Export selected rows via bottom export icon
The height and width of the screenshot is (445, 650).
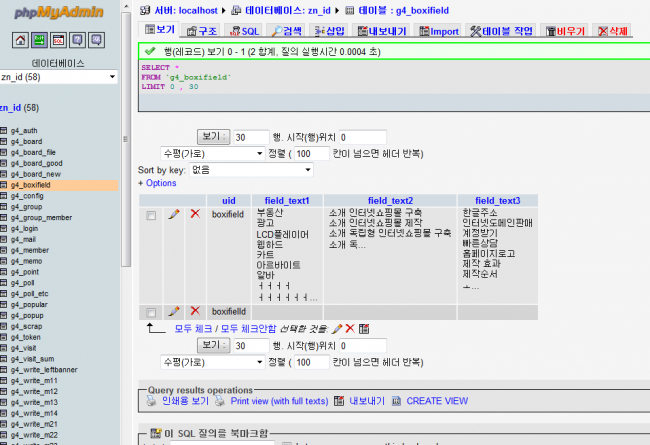click(x=364, y=329)
